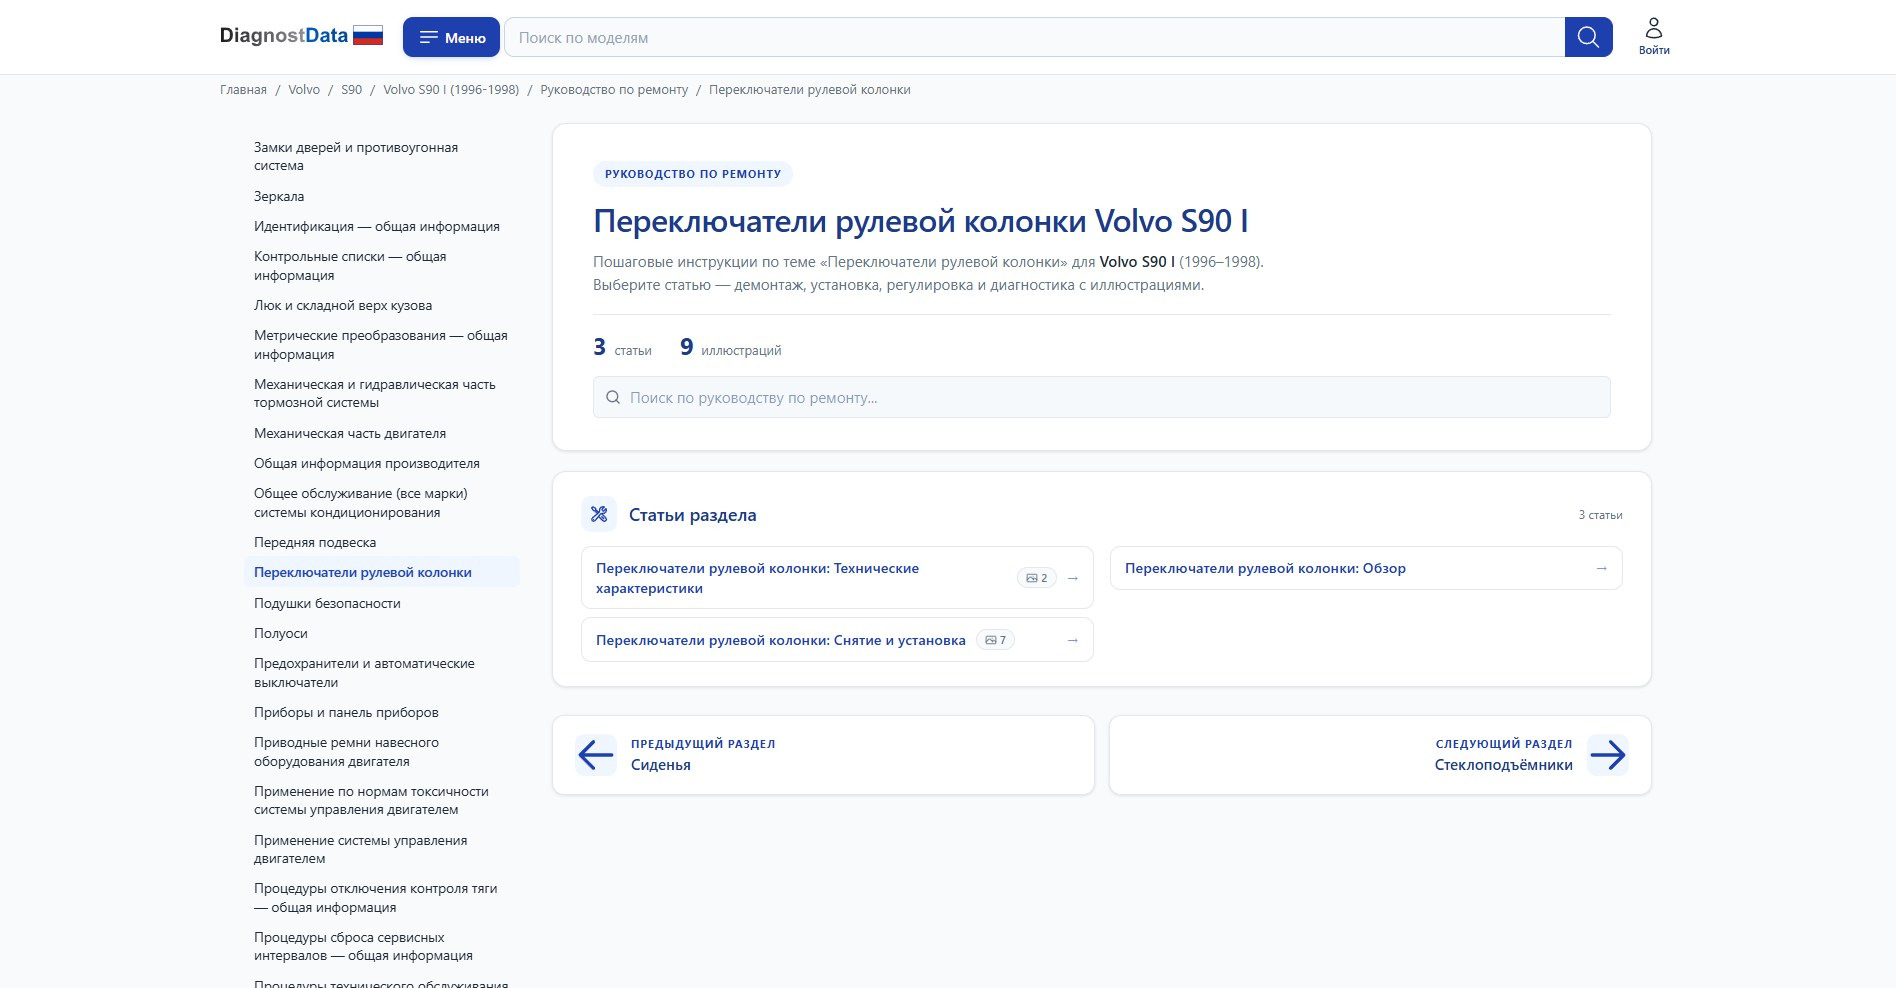Open article Переключатели рулевой колонки: Обзор
This screenshot has height=988, width=1896.
(x=1366, y=568)
